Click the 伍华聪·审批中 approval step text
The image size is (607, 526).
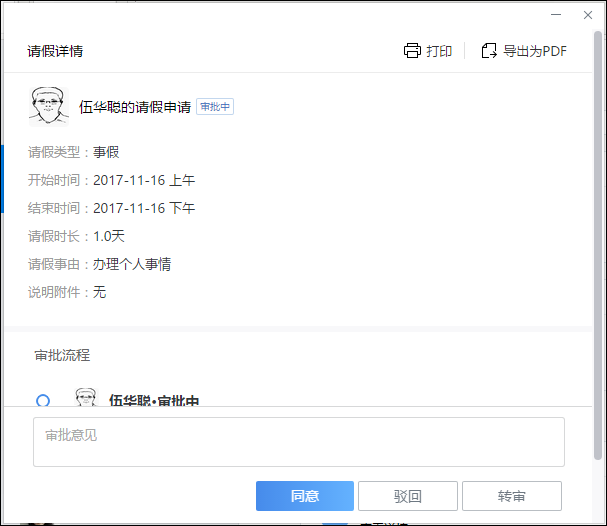[x=154, y=401]
